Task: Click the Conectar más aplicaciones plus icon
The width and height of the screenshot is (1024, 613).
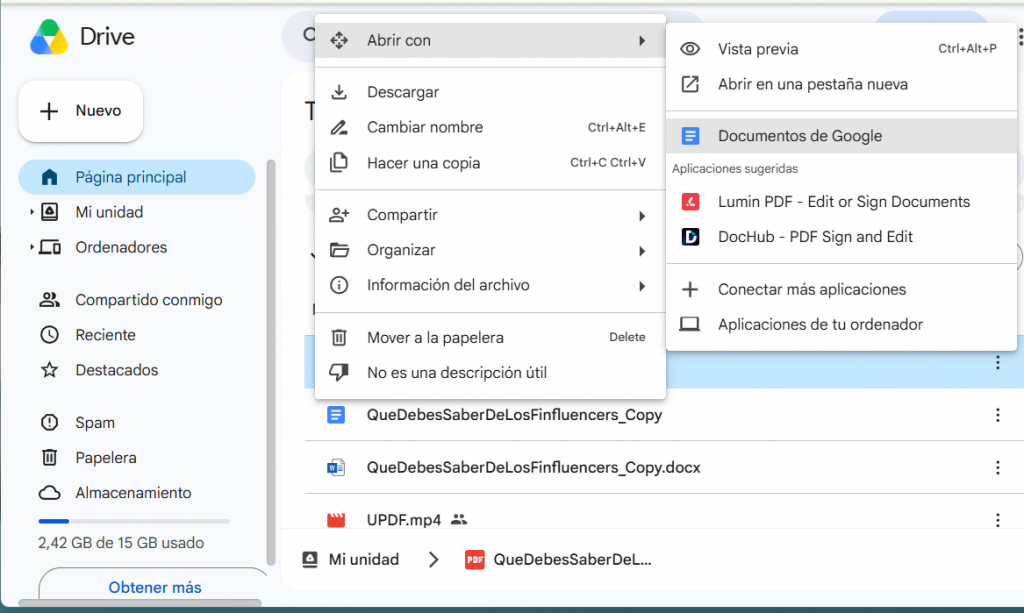Action: click(690, 289)
